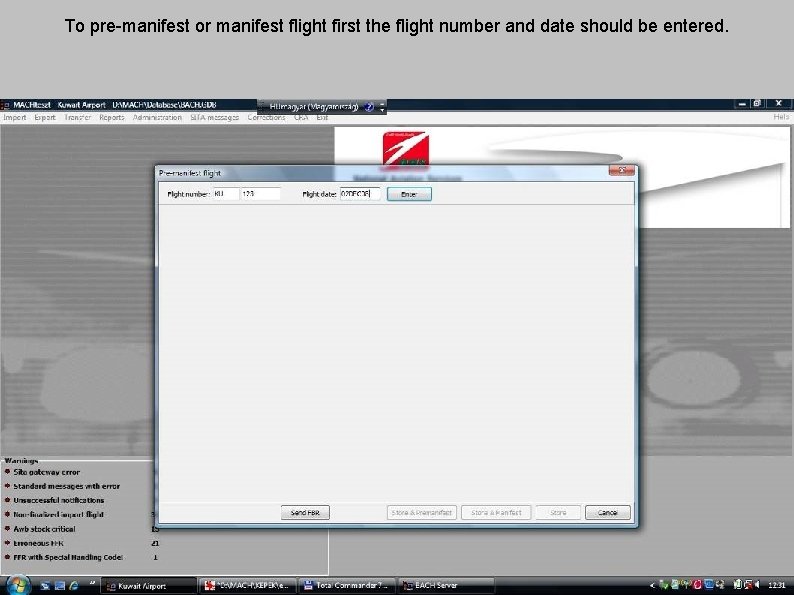Viewport: 794px width, 595px height.
Task: Close the Pre-manifest flight dialog
Action: click(x=621, y=171)
